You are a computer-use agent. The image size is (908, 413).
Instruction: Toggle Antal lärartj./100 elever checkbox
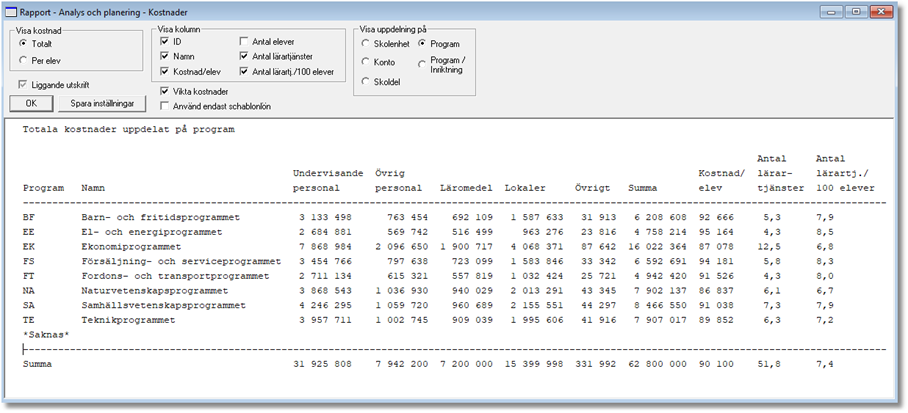245,72
